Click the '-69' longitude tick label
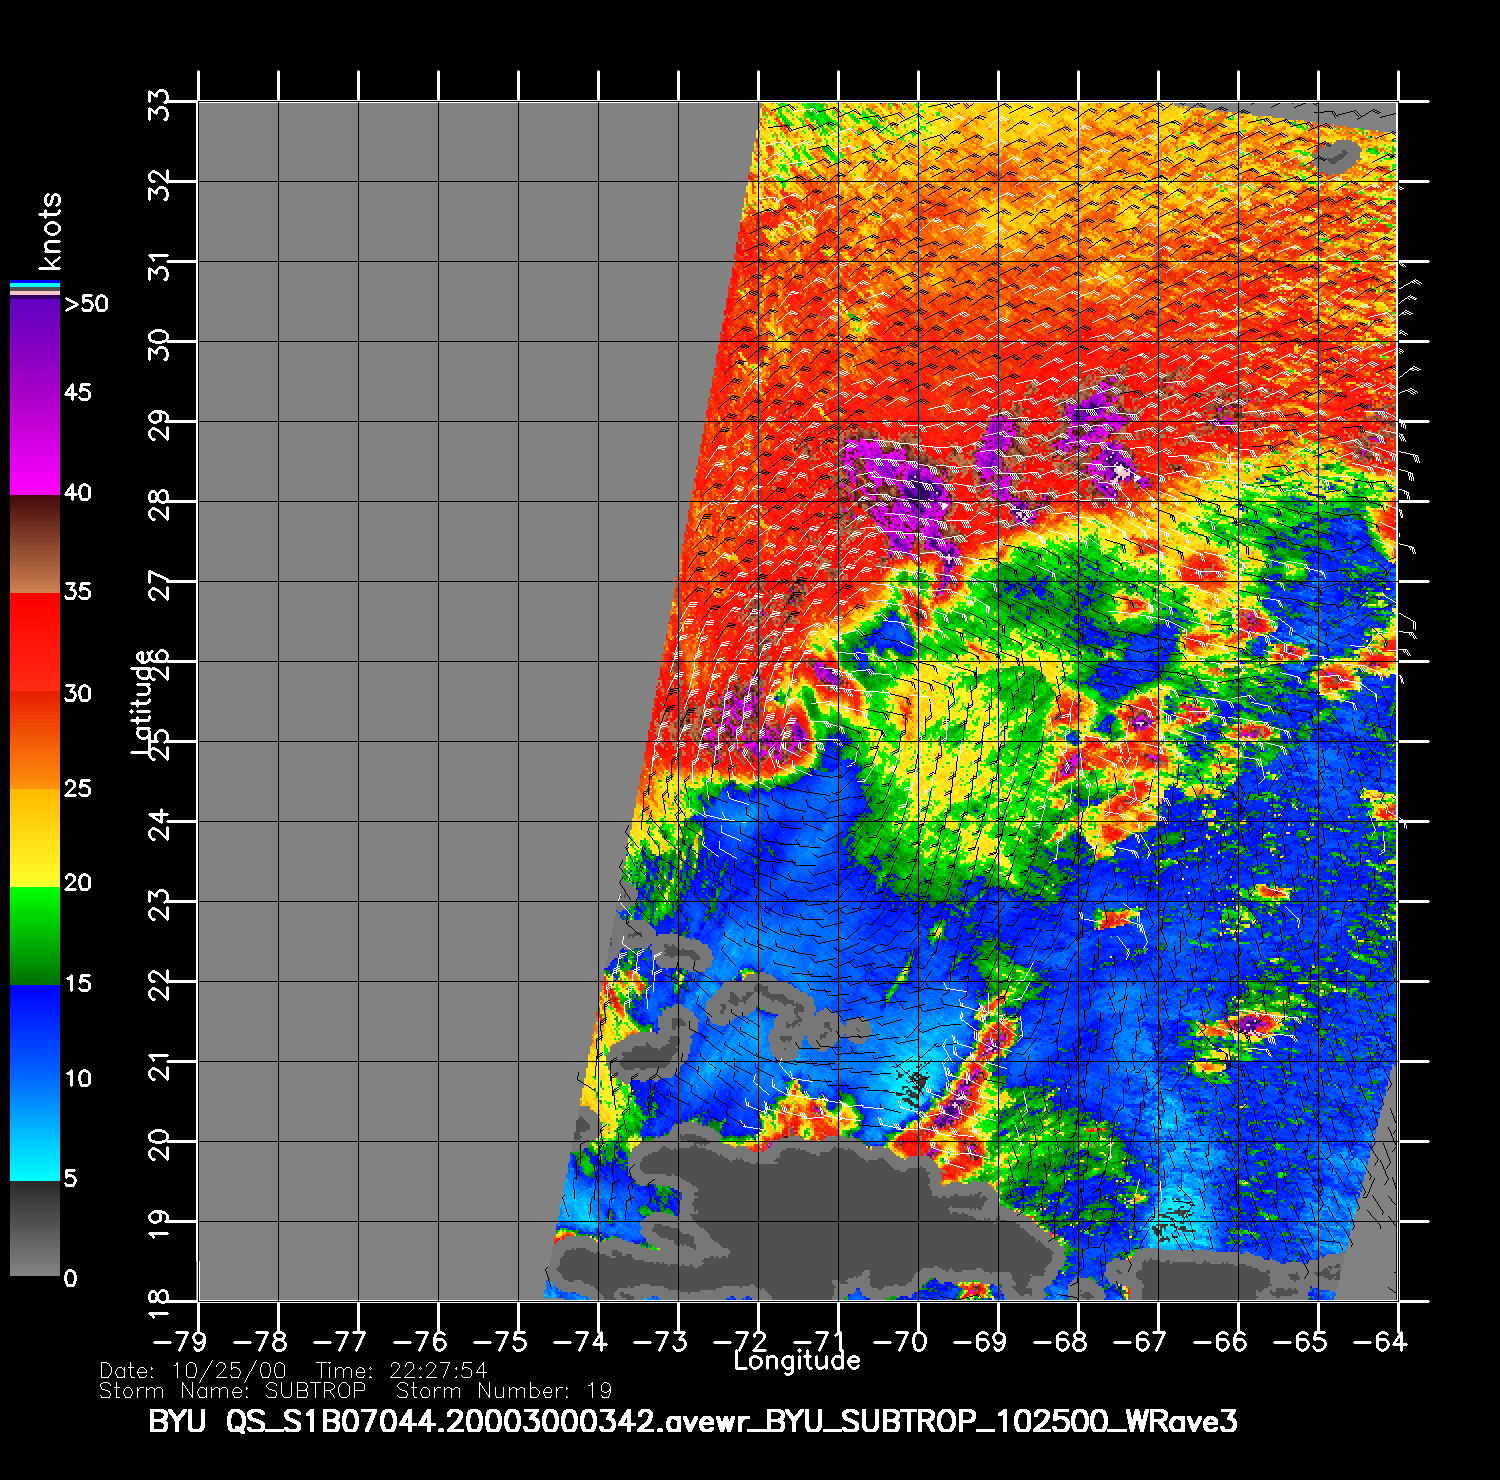Image resolution: width=1500 pixels, height=1480 pixels. (x=980, y=1341)
